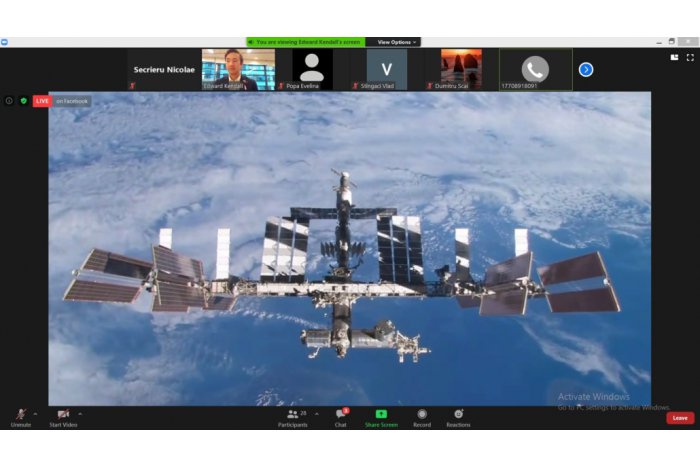Expand arrow next to Participants
Image resolution: width=700 pixels, height=466 pixels.
317,414
